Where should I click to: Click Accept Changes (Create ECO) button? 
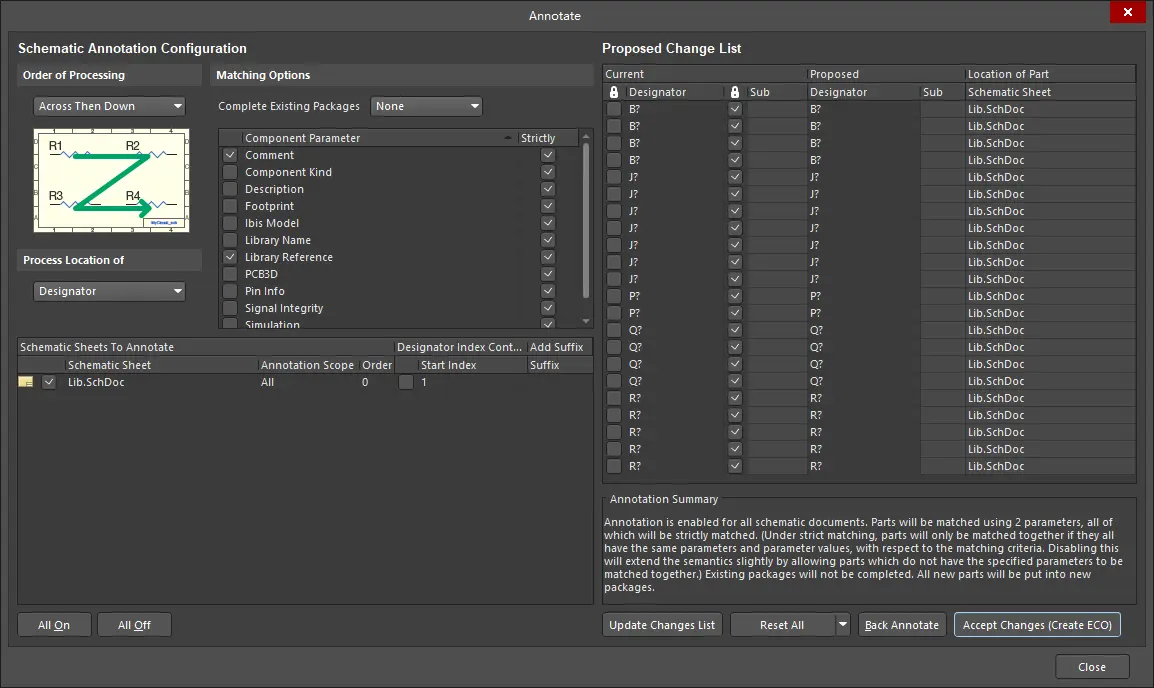click(1037, 625)
